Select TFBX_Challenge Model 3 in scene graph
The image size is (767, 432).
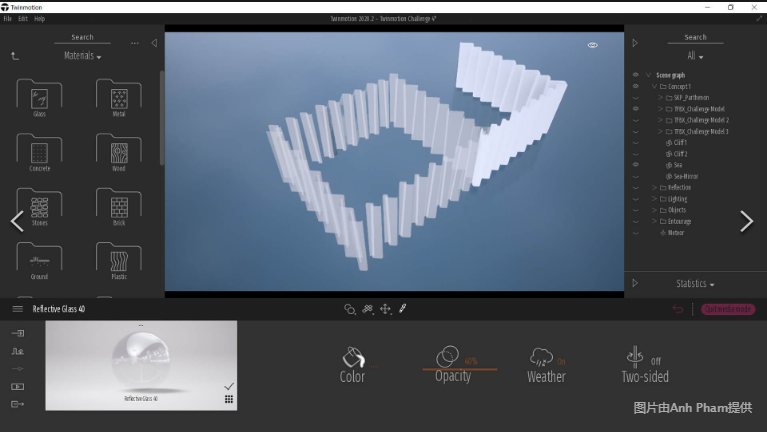701,131
